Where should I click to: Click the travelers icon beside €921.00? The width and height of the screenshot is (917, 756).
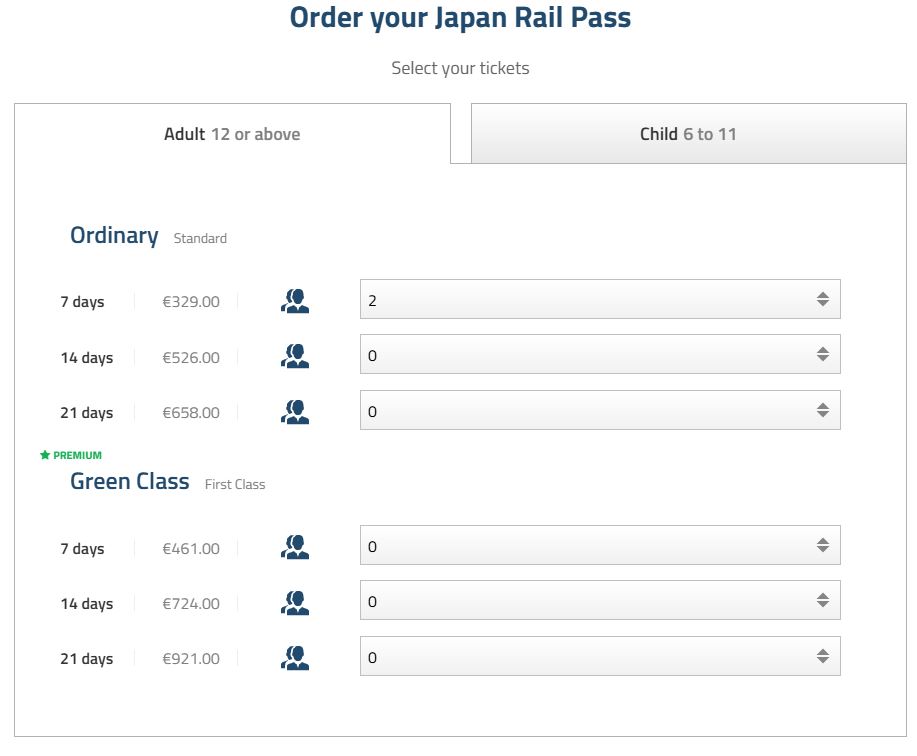tap(295, 658)
